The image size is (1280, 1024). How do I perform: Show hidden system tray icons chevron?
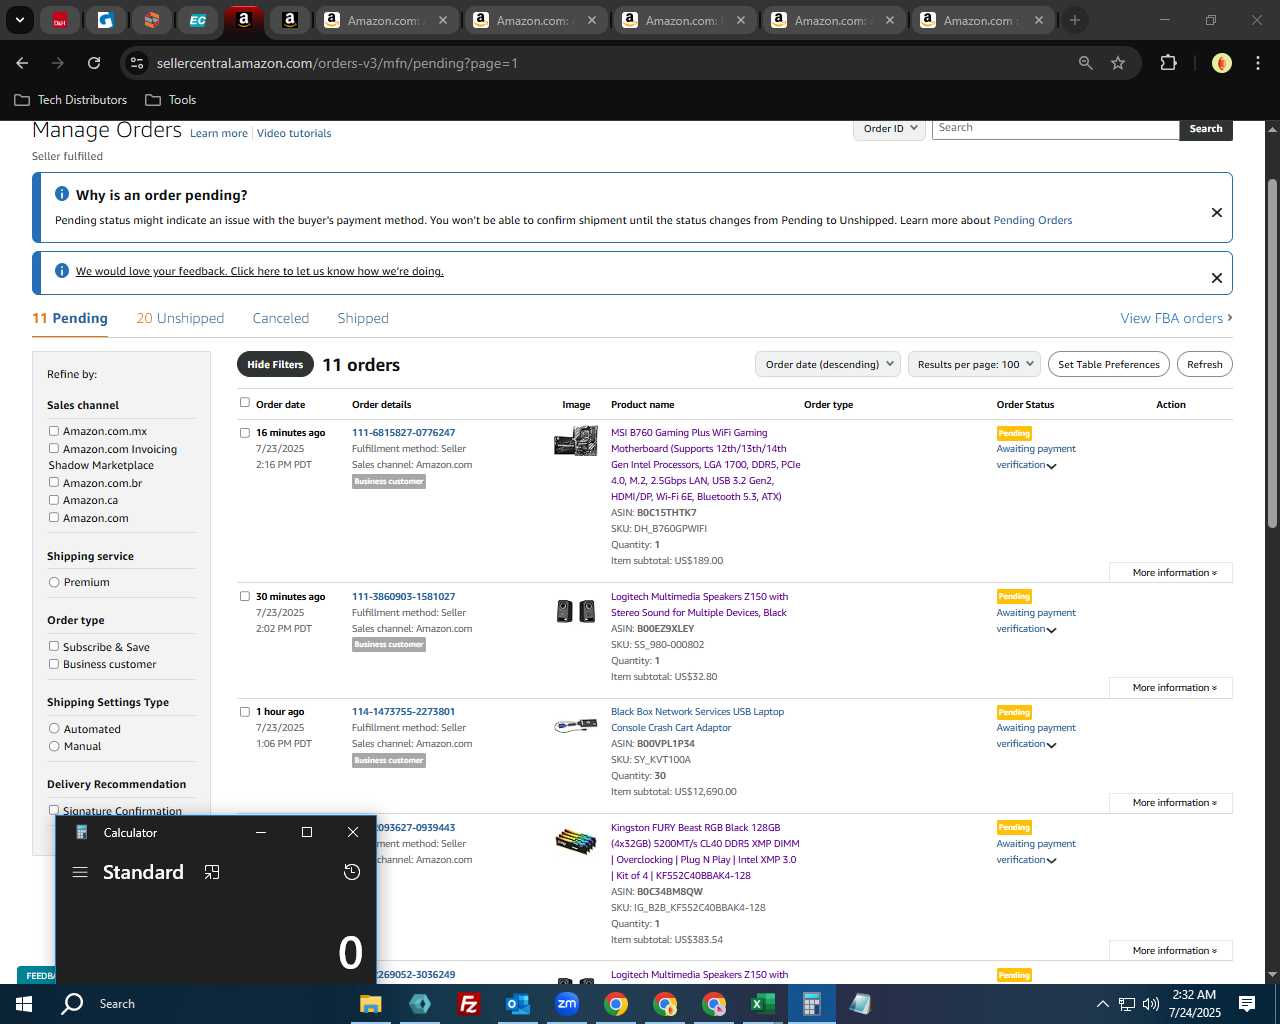1102,1004
